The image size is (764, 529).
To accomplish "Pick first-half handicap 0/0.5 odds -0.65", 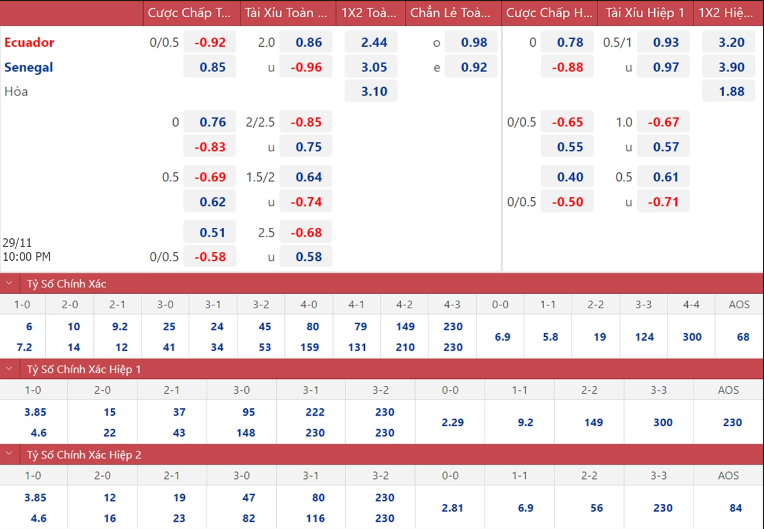I will point(567,122).
